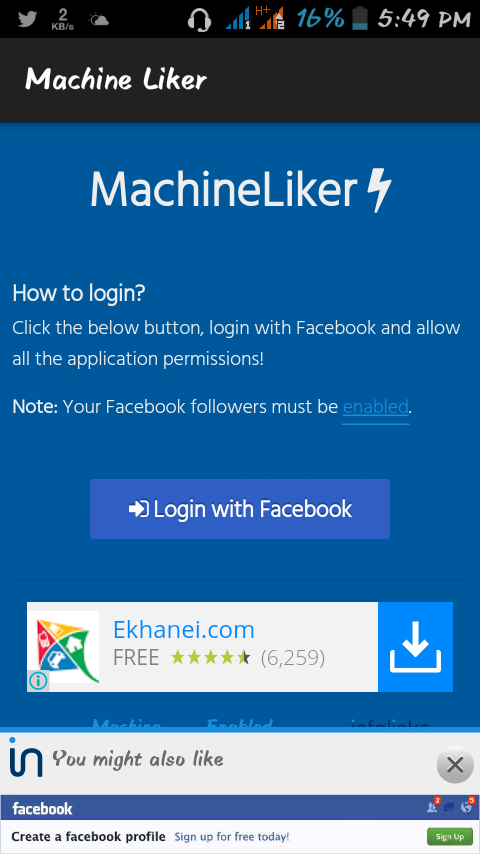Tap the headset icon in status bar
Screen dimensions: 480x854
(199, 21)
